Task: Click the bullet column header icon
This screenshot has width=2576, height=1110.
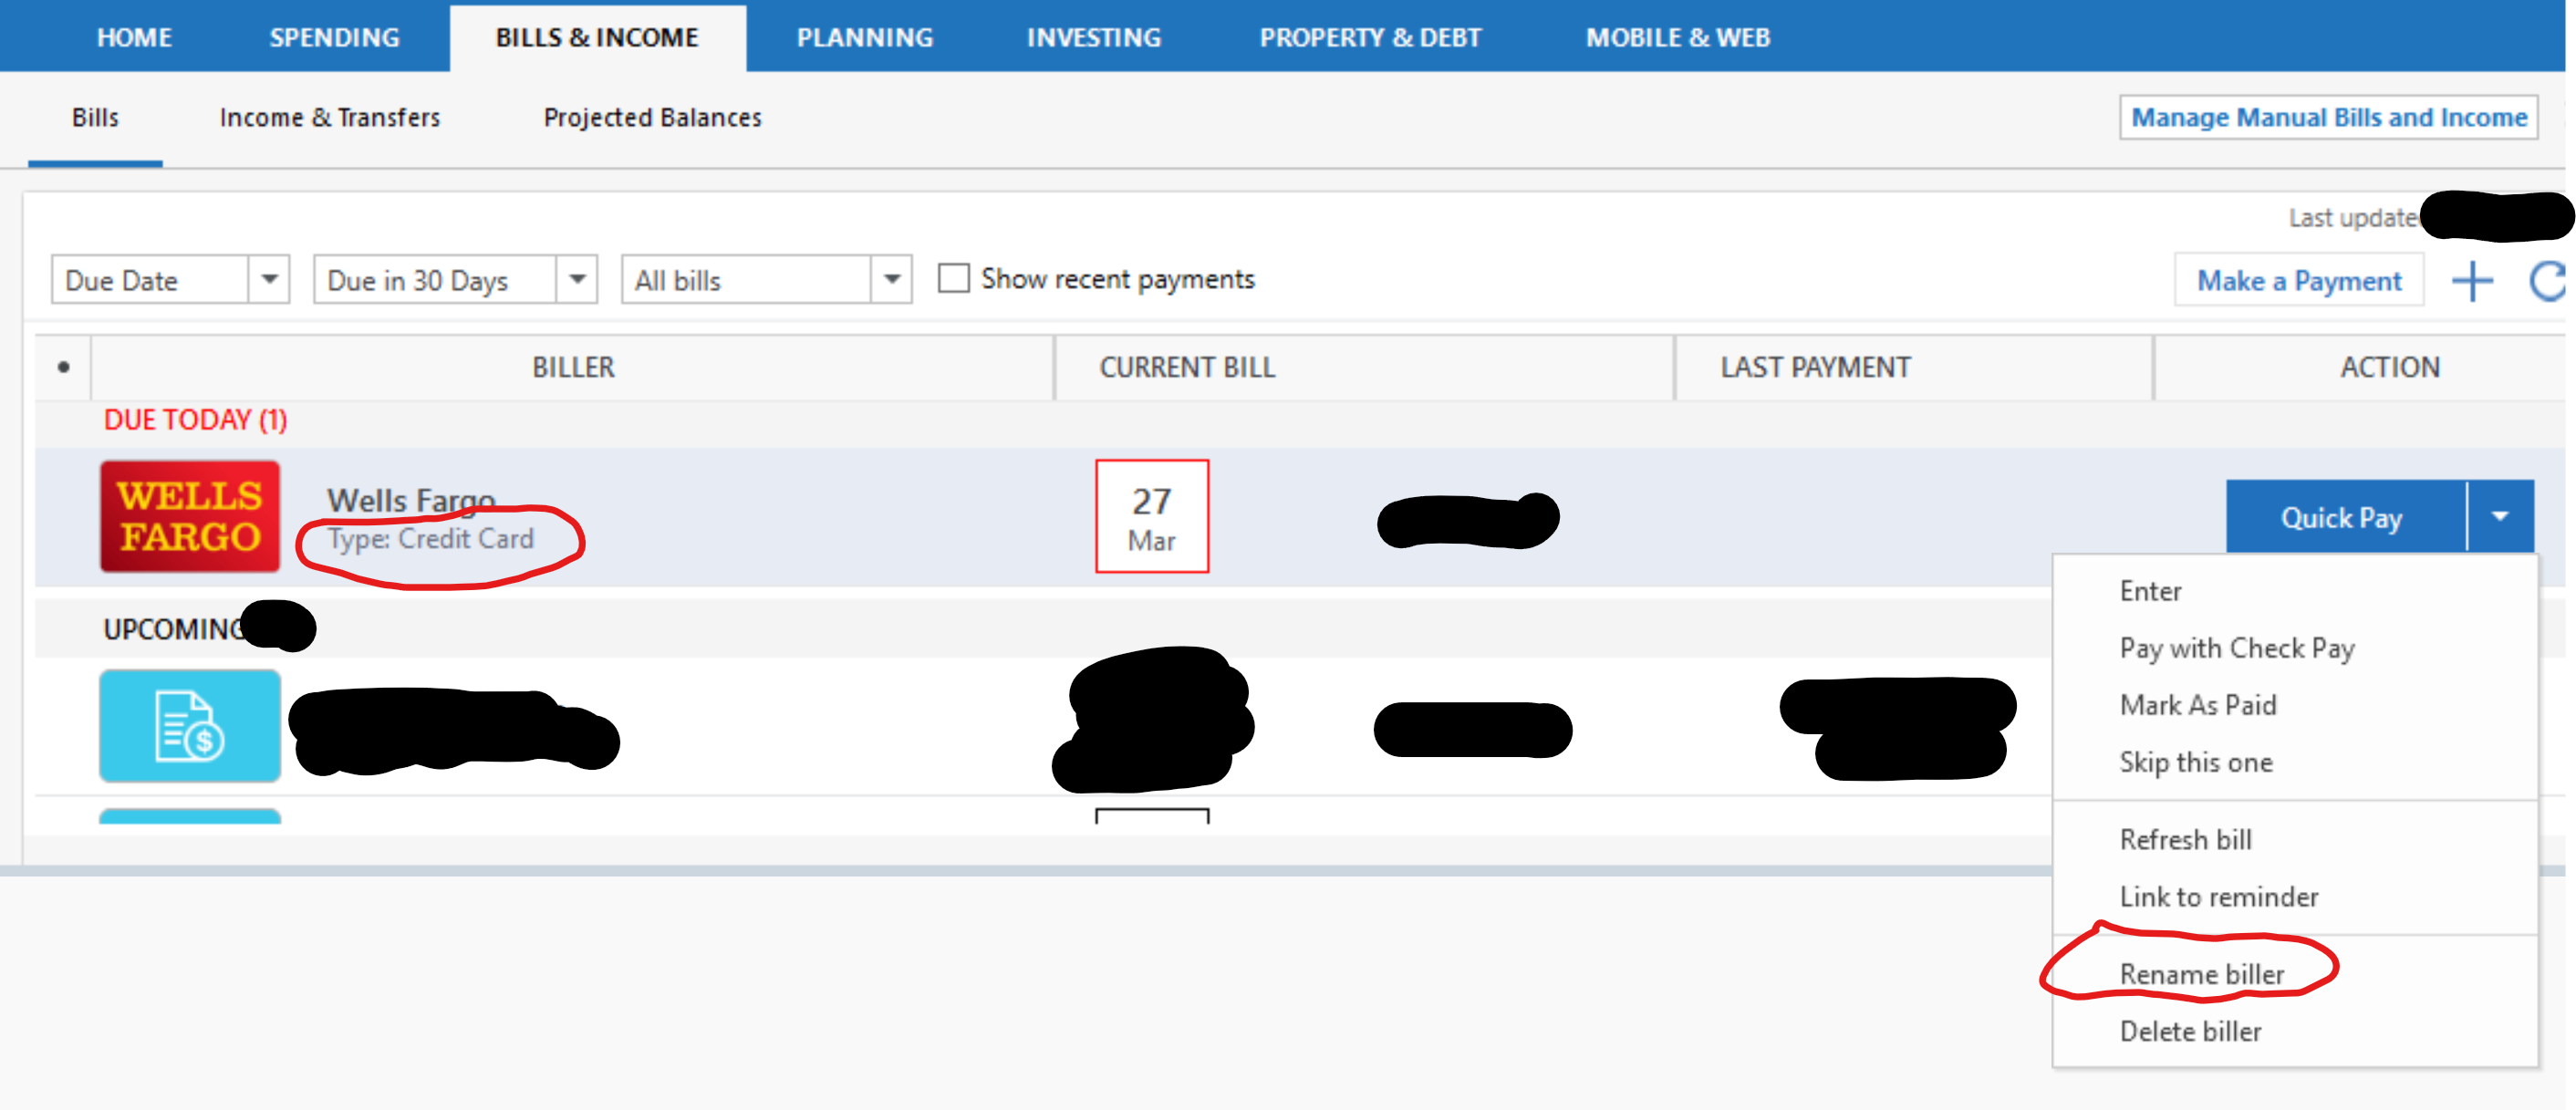Action: 63,367
